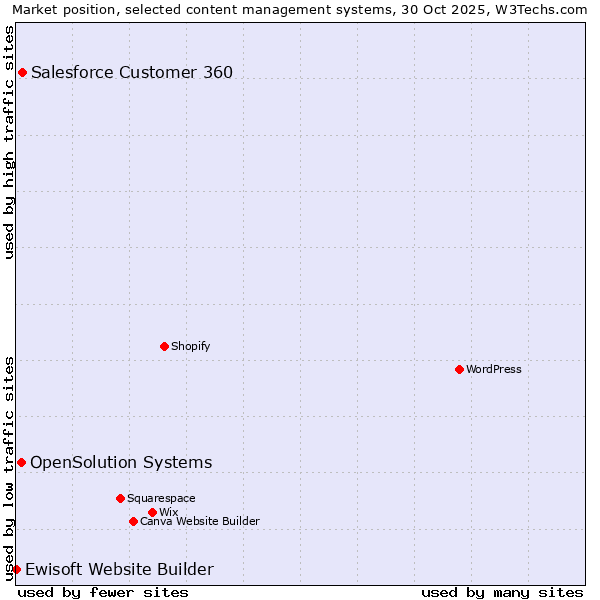Click the 'used by fewer sites' axis label
This screenshot has height=600, width=600.
click(x=103, y=592)
